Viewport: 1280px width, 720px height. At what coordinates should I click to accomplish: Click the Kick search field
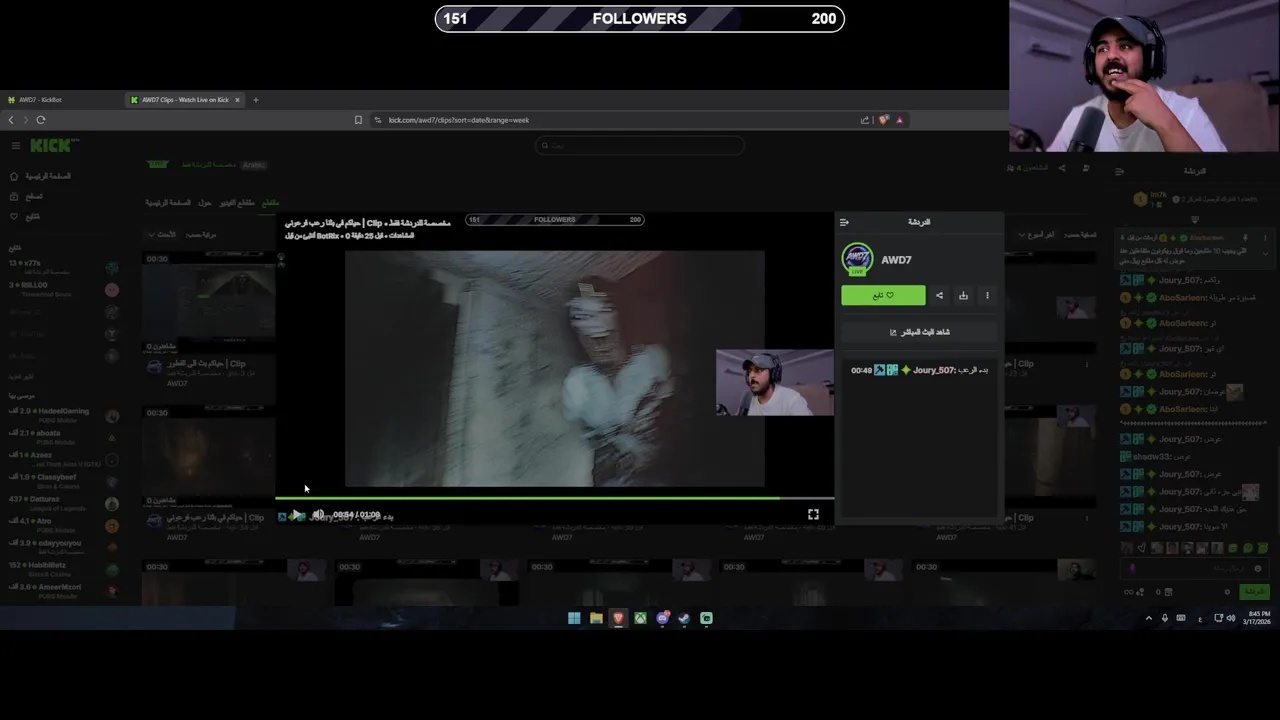point(640,146)
